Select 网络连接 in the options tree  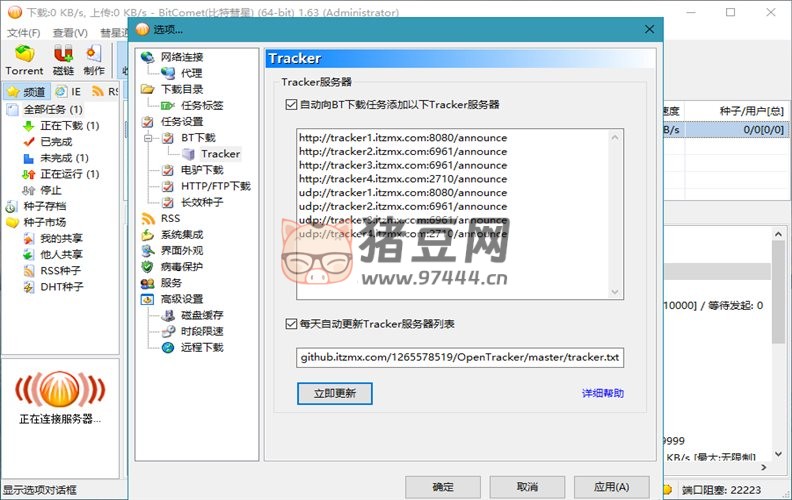point(181,57)
